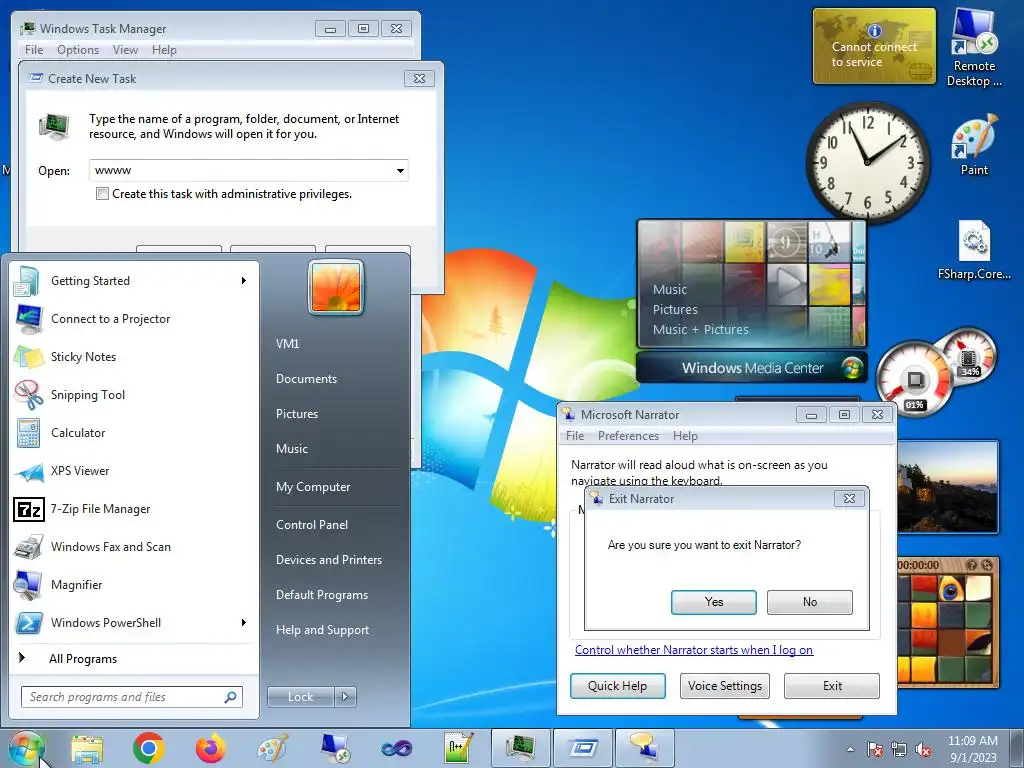This screenshot has height=768, width=1024.
Task: Open Paint desktop shortcut
Action: (974, 145)
